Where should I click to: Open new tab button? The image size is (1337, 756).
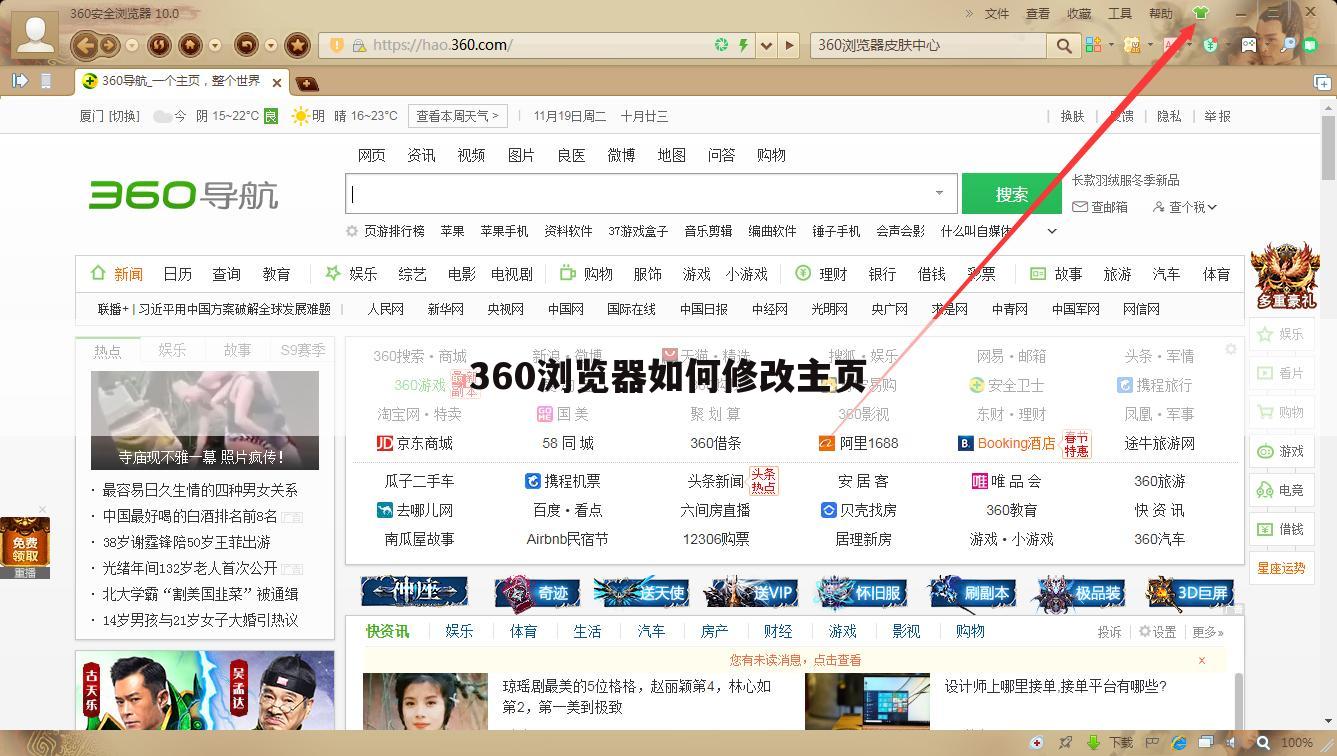click(307, 83)
